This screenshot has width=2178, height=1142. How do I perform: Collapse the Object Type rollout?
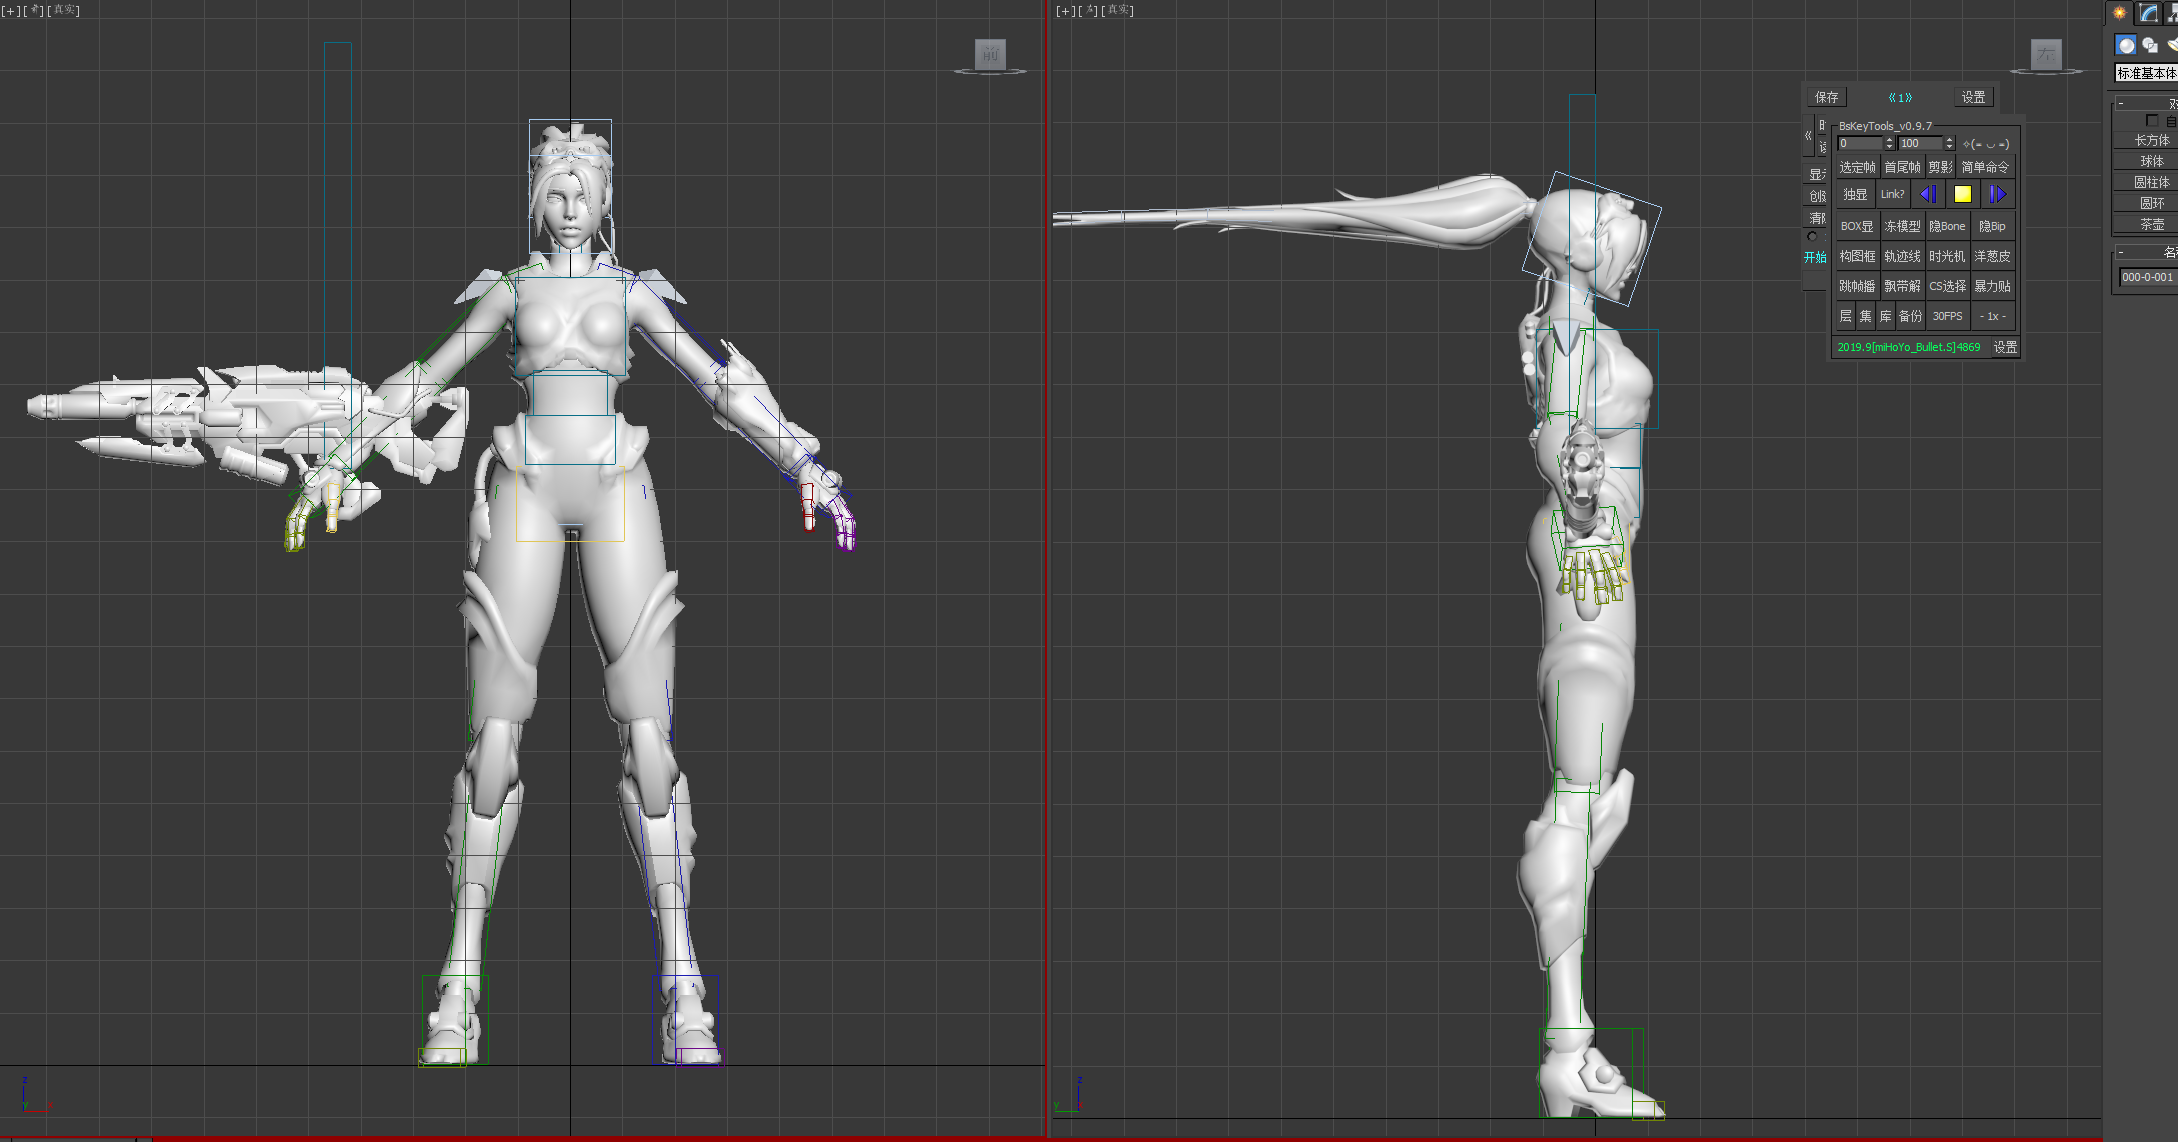coord(2121,103)
